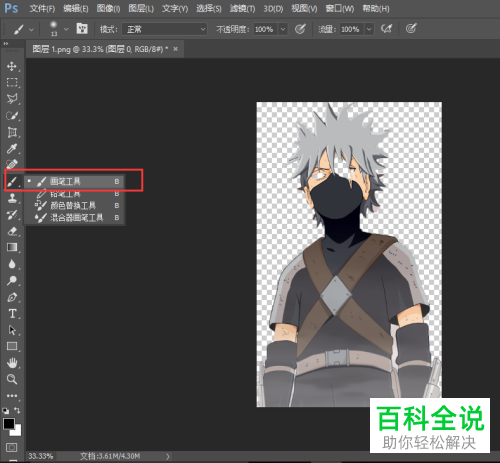Select the Zoom tool
The height and width of the screenshot is (463, 500).
pyautogui.click(x=12, y=379)
